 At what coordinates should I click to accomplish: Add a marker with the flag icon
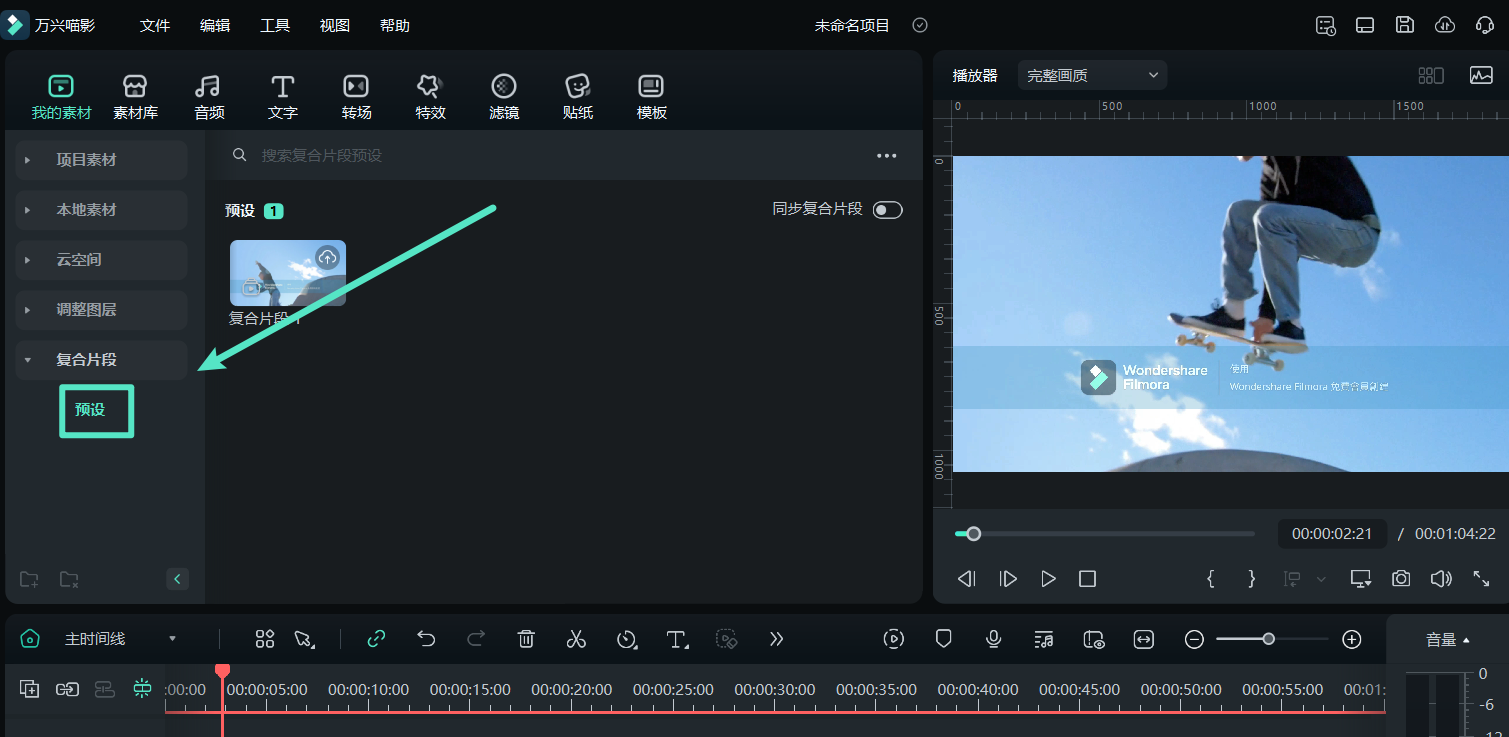pos(943,638)
